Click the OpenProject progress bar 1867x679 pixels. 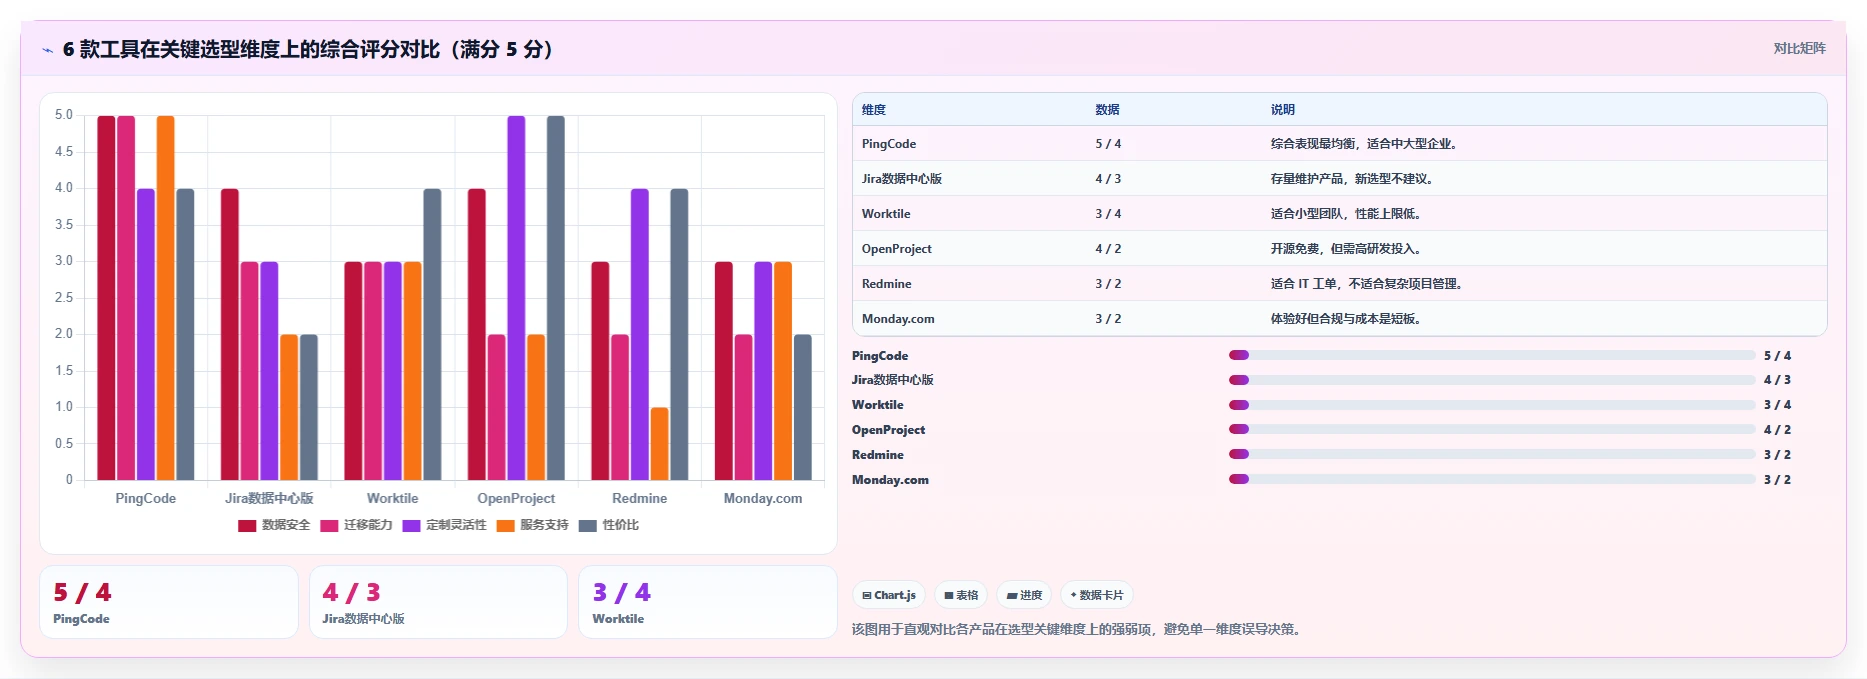tap(1492, 429)
